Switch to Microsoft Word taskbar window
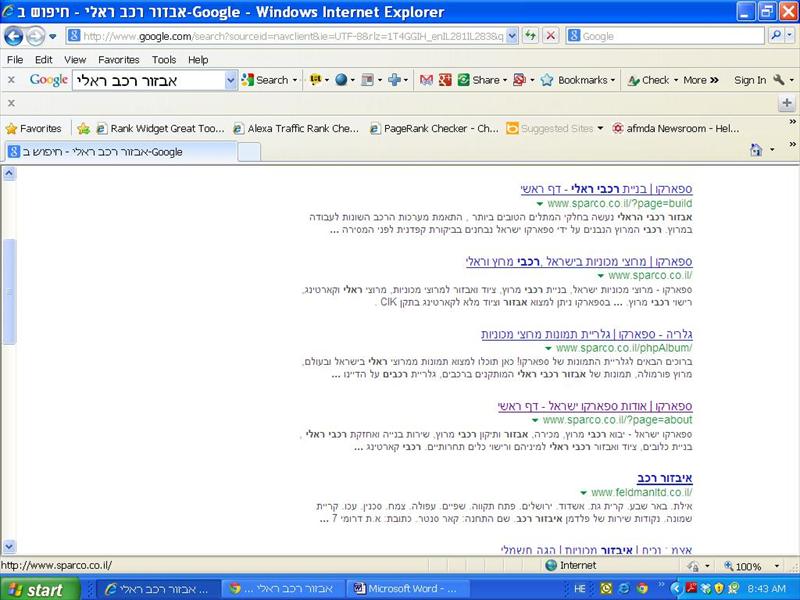Screen dimensions: 800x600 (x=408, y=589)
